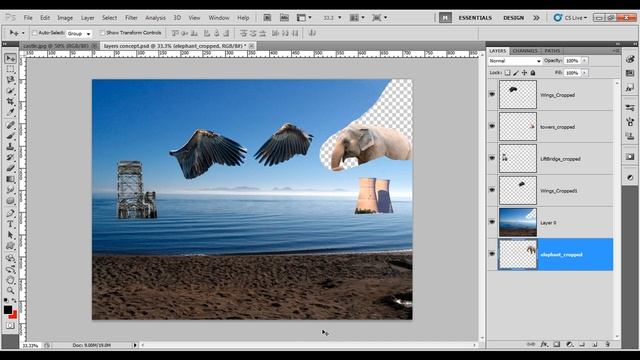
Task: Select the Pen tool
Action: click(x=10, y=213)
